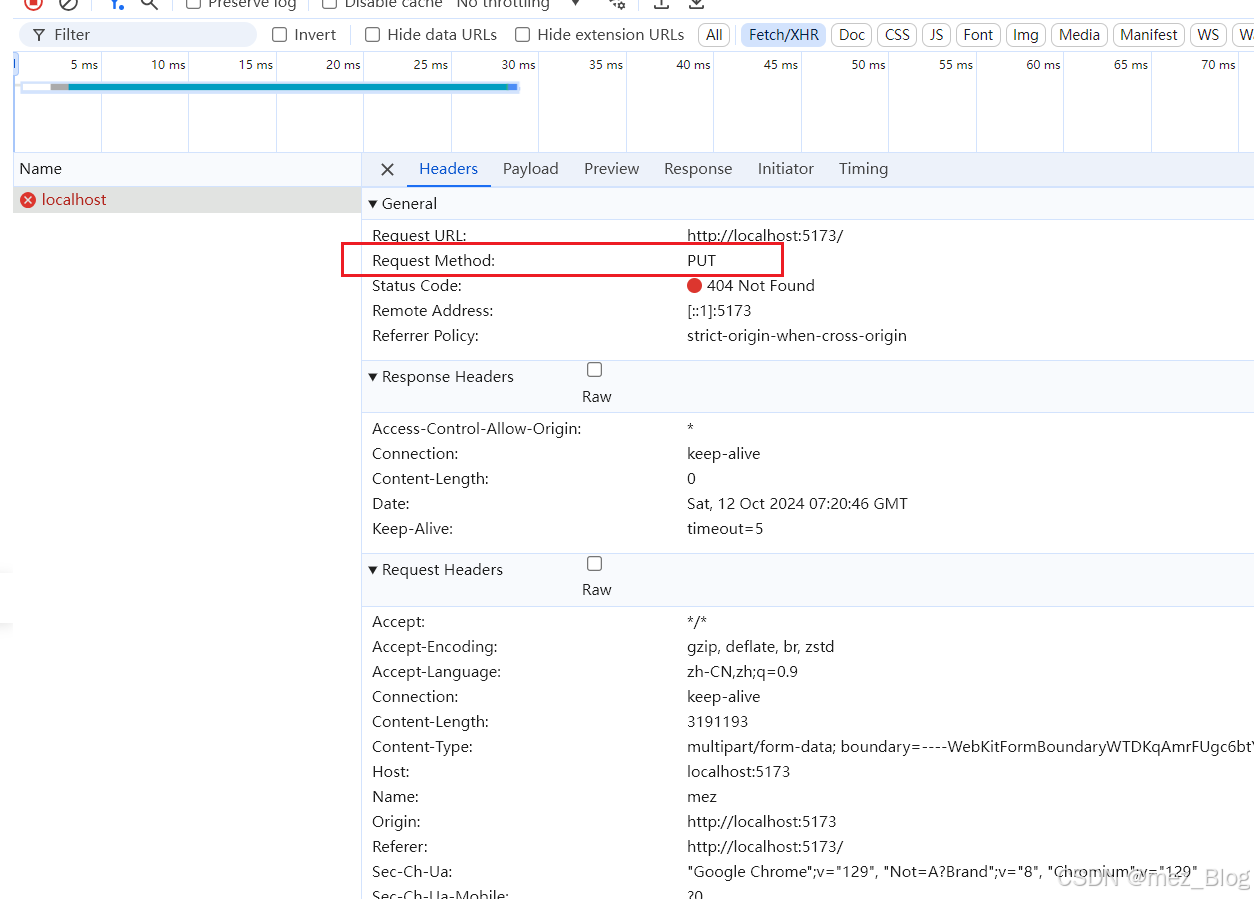The width and height of the screenshot is (1254, 899).
Task: Click the red error icon beside localhost
Action: click(28, 200)
